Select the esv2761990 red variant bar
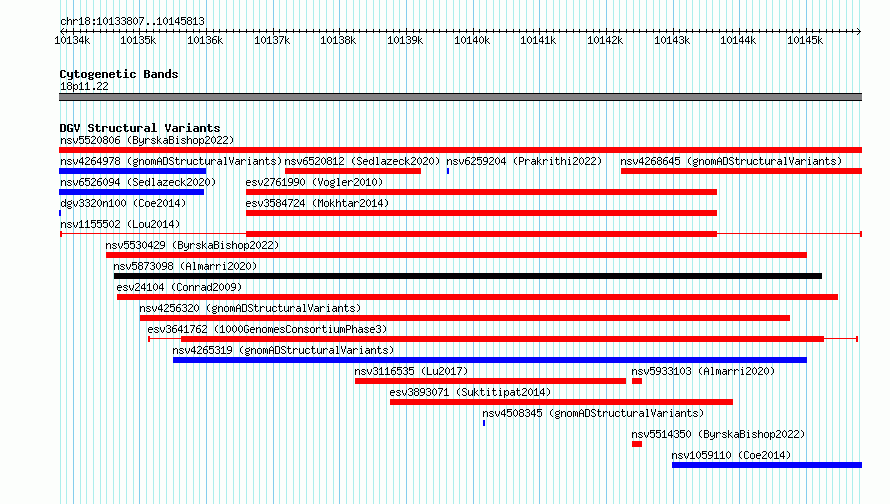Image resolution: width=890 pixels, height=504 pixels. pos(481,192)
